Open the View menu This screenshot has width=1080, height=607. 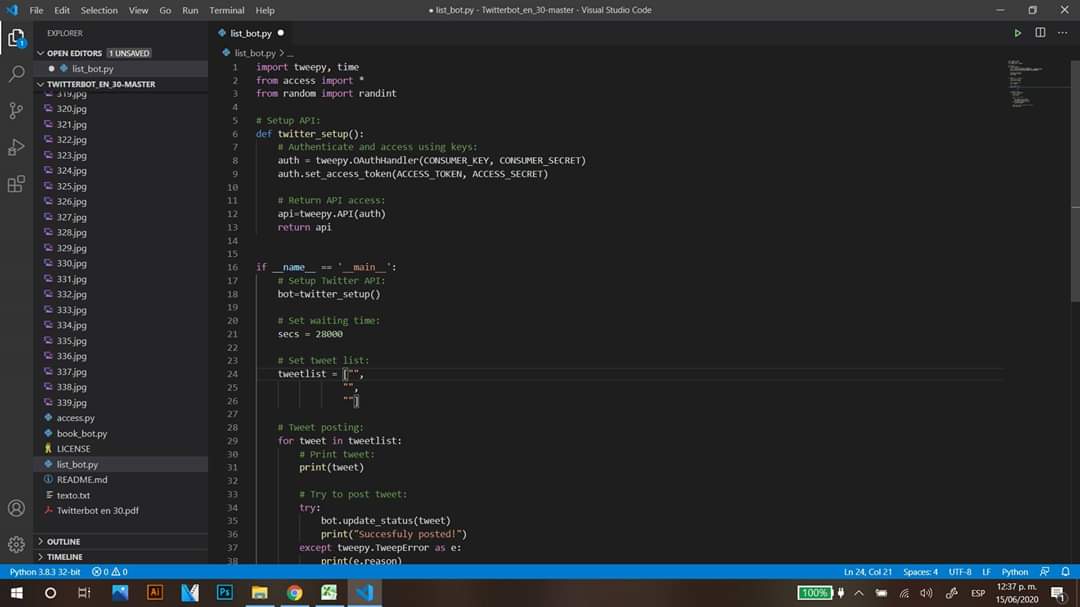click(x=138, y=10)
